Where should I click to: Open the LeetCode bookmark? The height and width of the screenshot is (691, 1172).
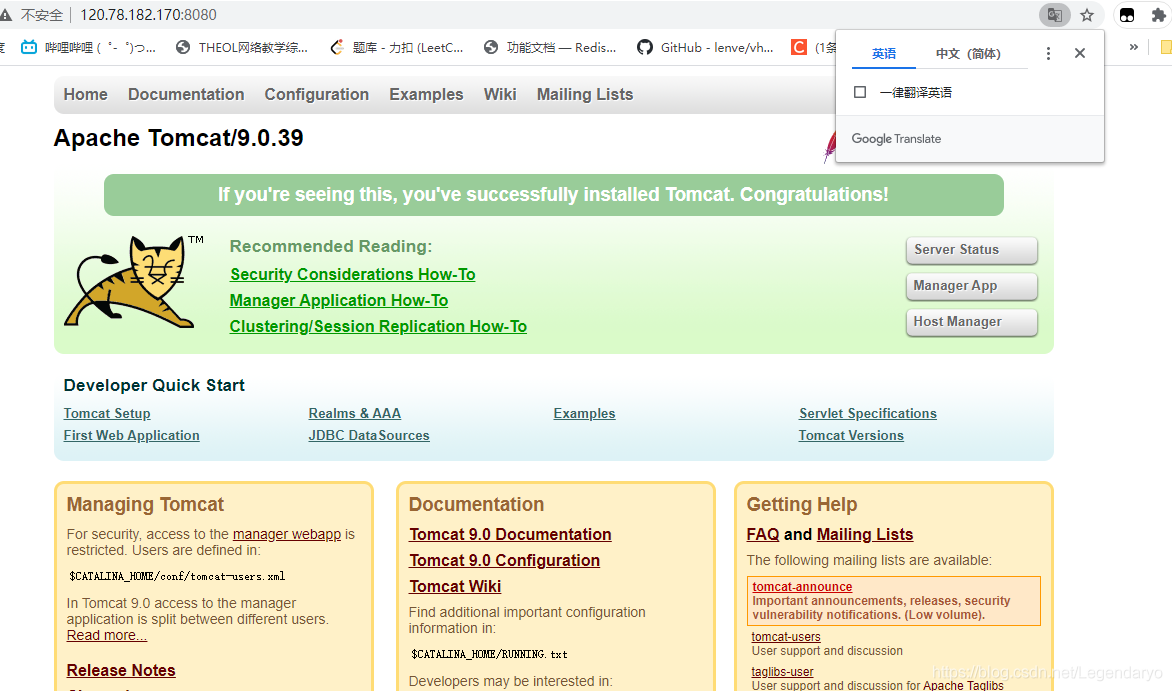coord(397,47)
